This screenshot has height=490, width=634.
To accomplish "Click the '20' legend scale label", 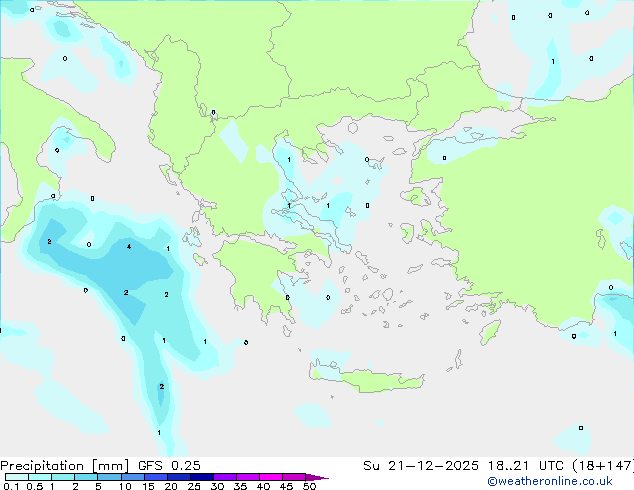I will [x=171, y=486].
